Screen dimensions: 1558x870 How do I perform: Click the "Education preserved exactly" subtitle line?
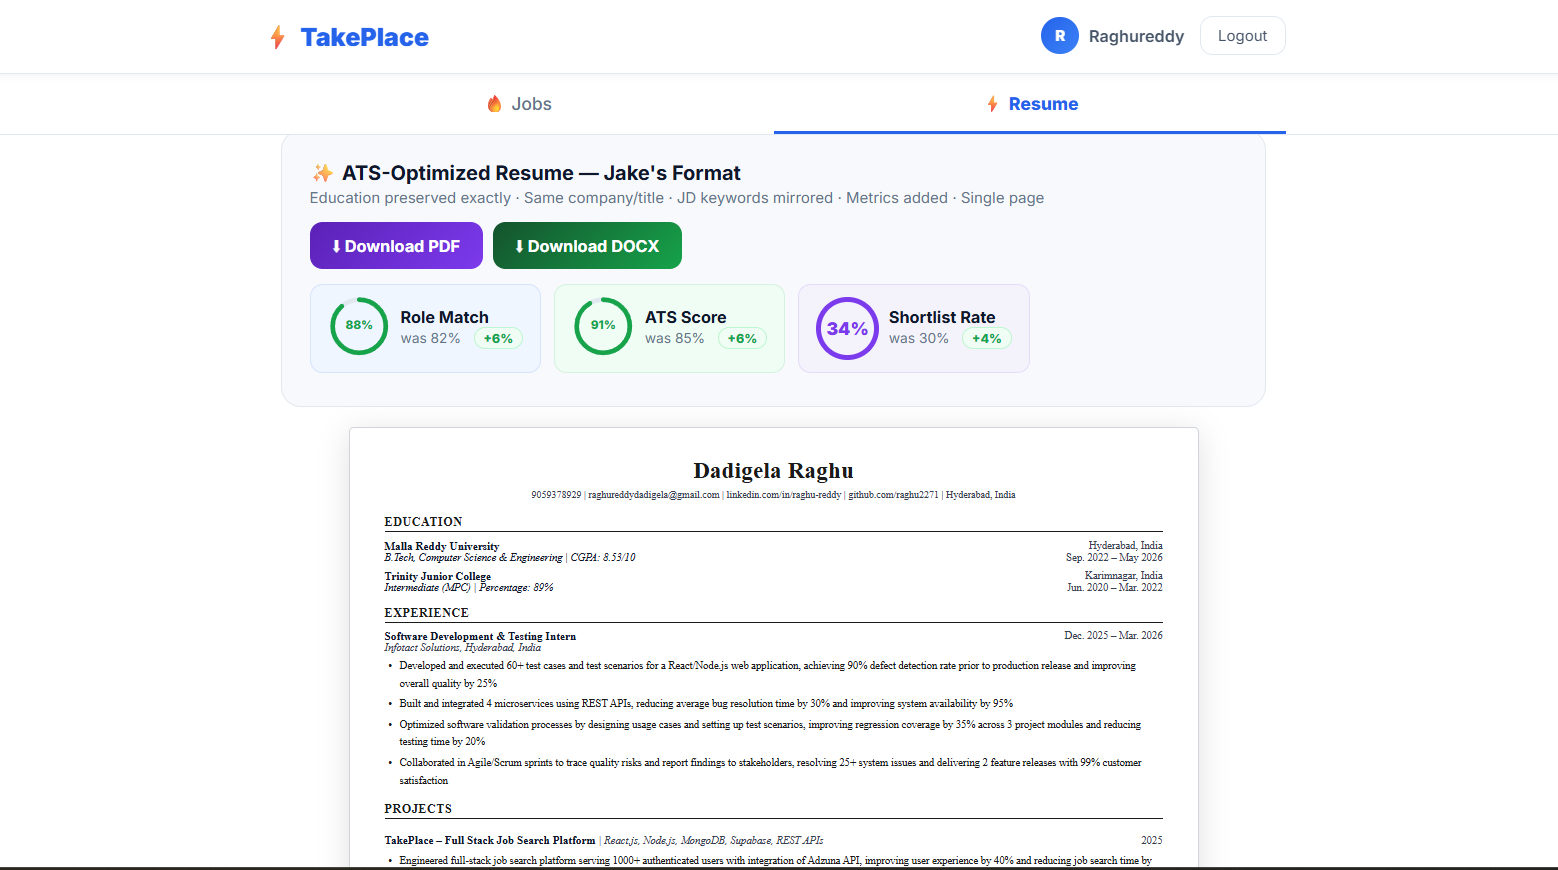[677, 198]
